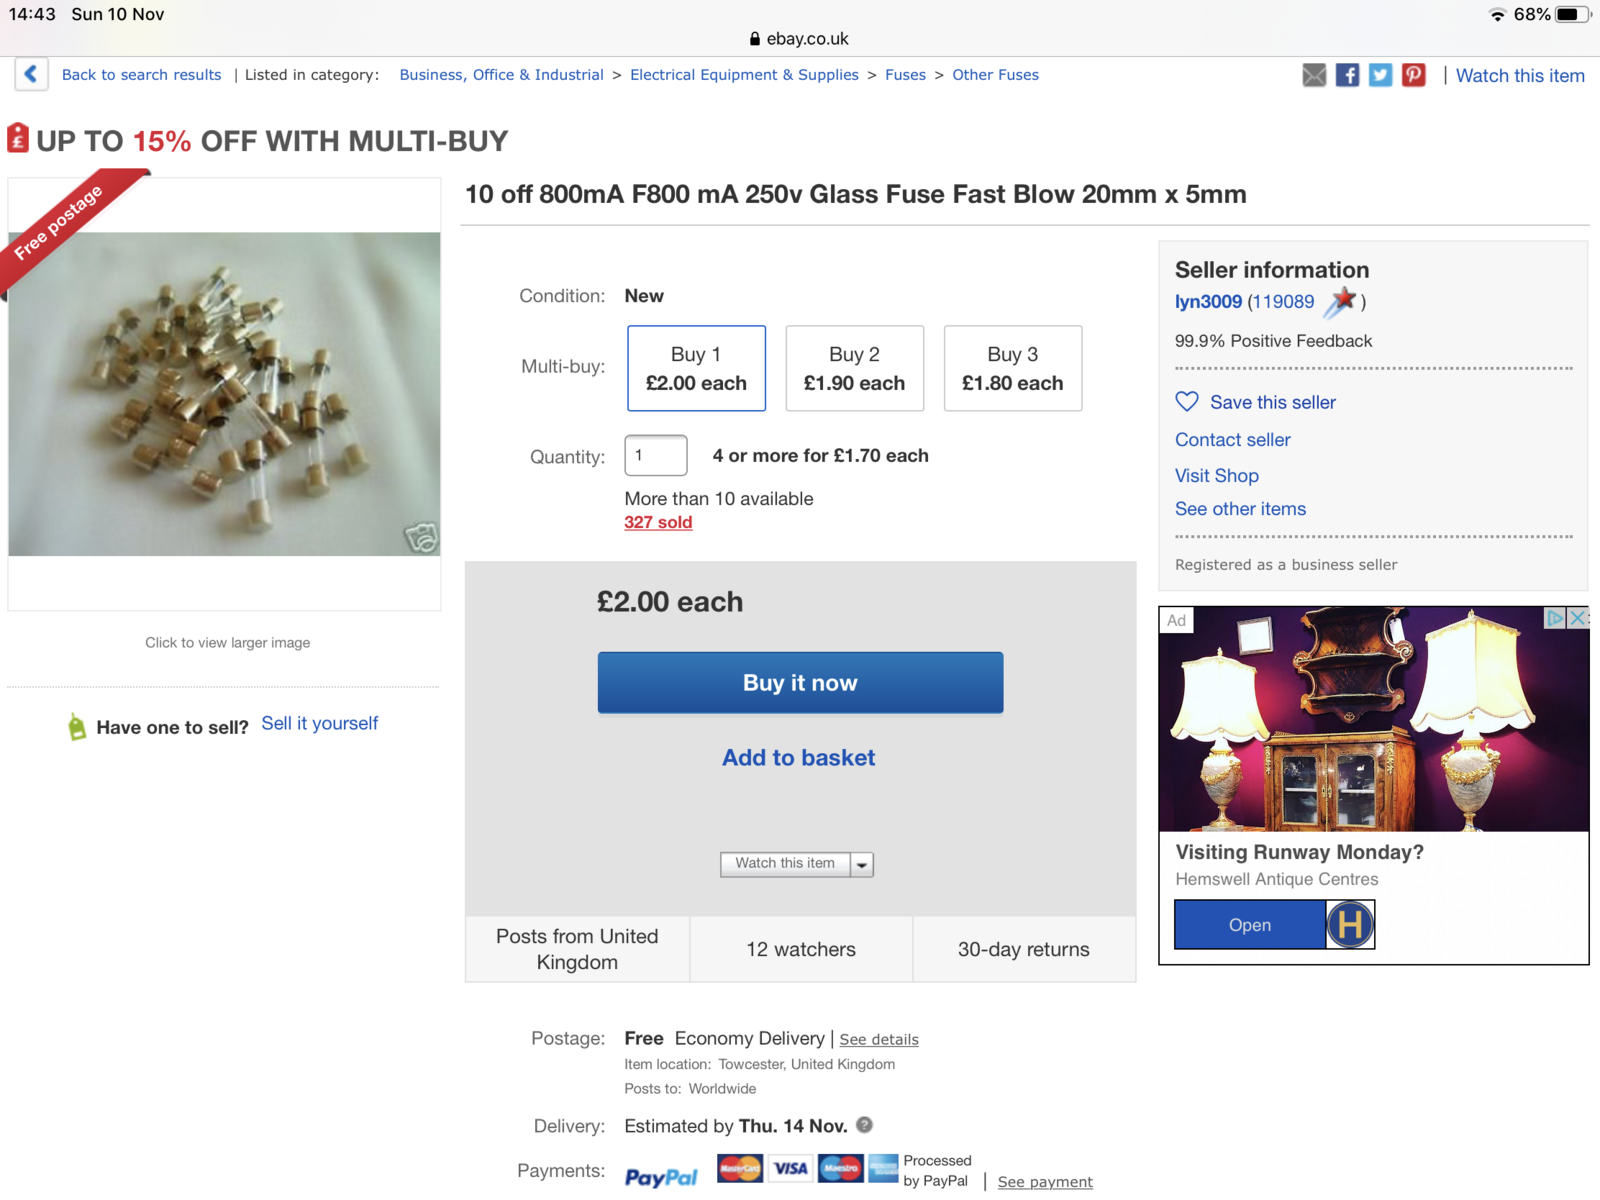
Task: Share listing on Facebook
Action: [x=1347, y=75]
